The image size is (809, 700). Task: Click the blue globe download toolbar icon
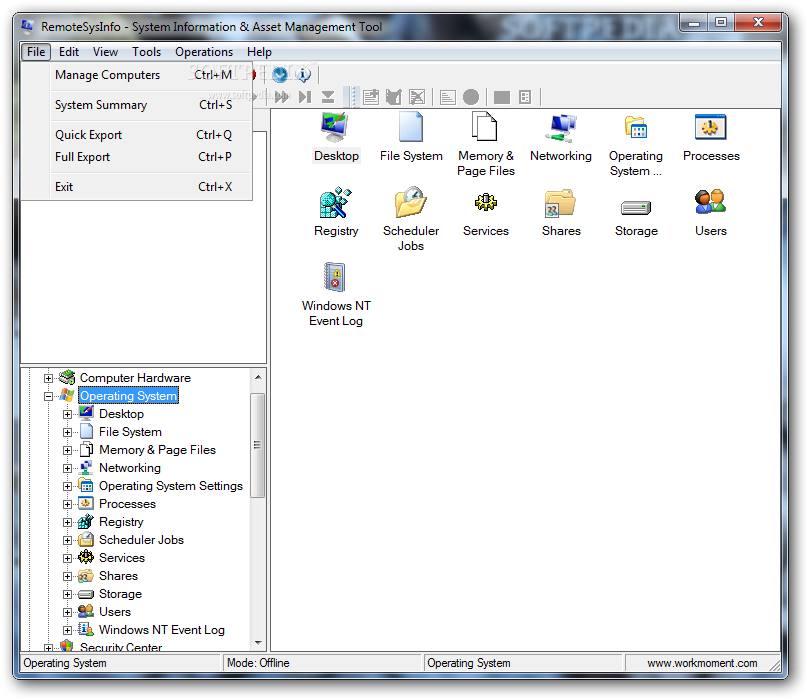[x=280, y=75]
